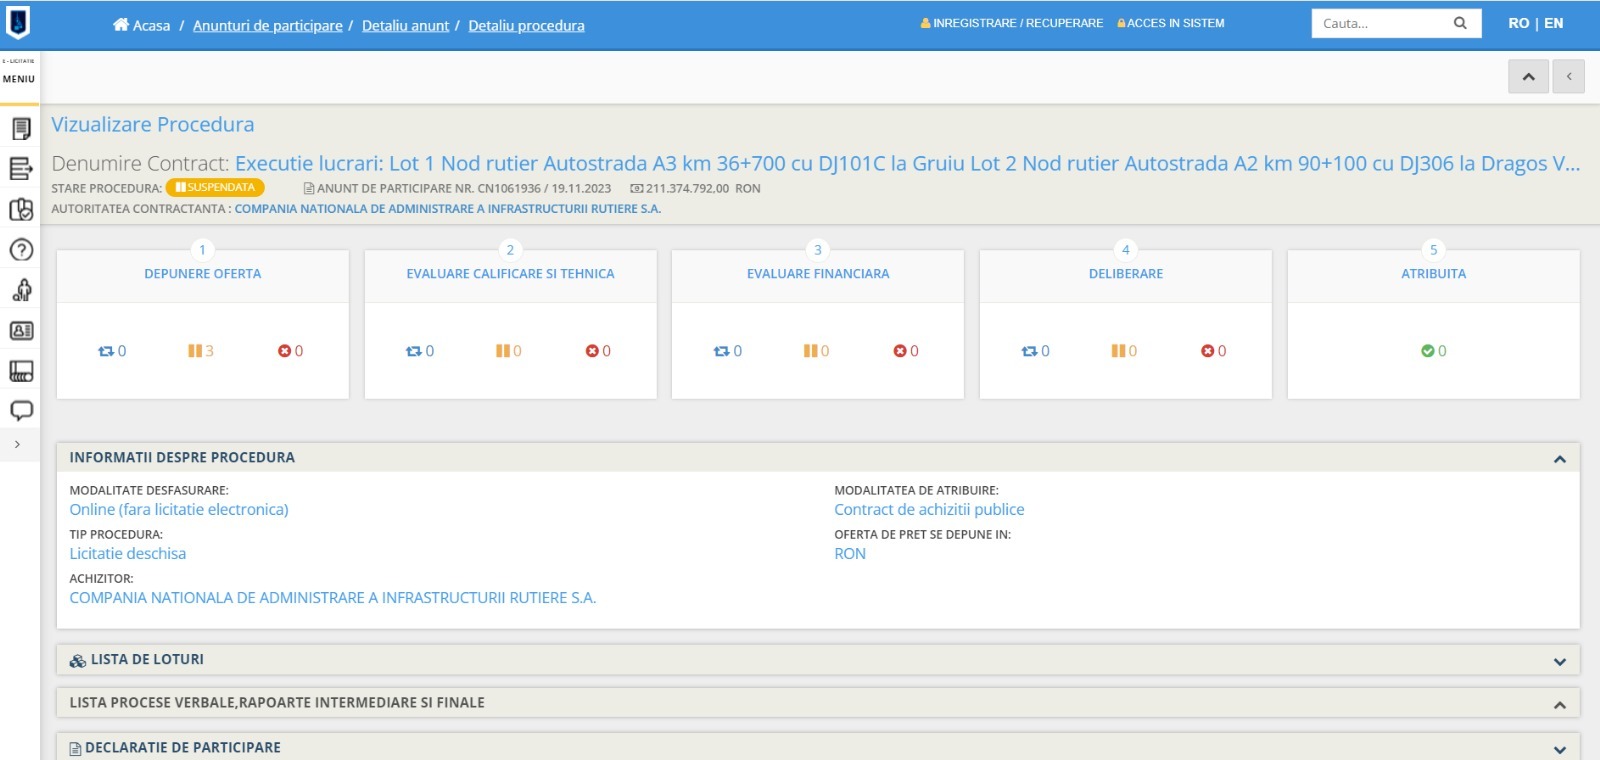Open the chat bubble sidebar icon
This screenshot has width=1600, height=760.
tap(21, 410)
